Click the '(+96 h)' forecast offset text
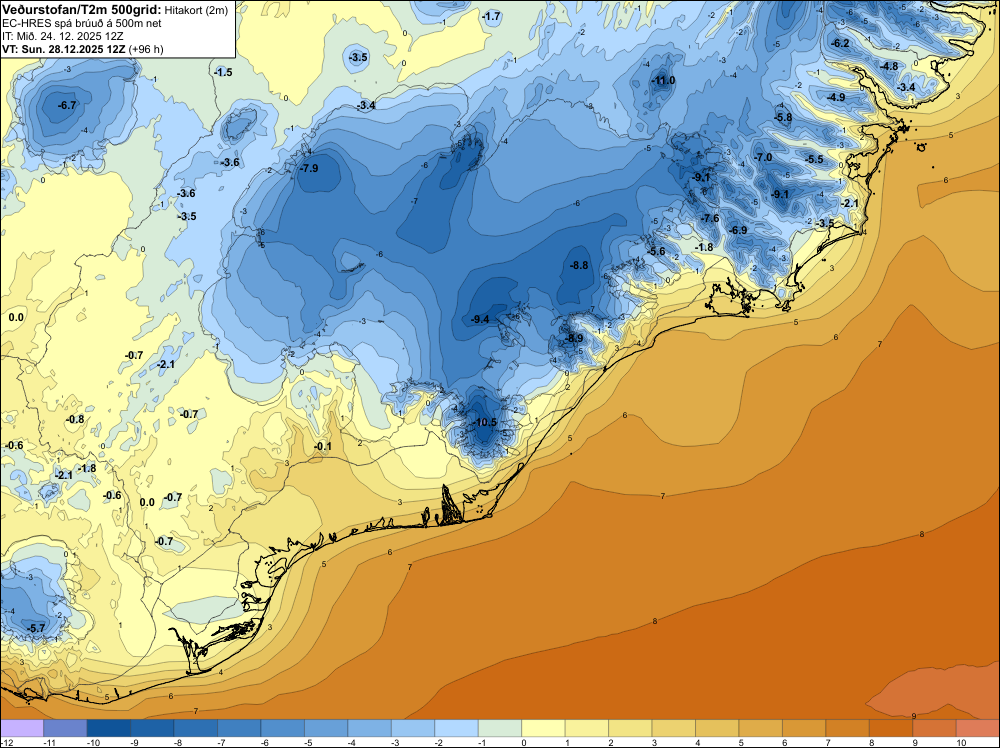Image resolution: width=1000 pixels, height=748 pixels. point(146,49)
